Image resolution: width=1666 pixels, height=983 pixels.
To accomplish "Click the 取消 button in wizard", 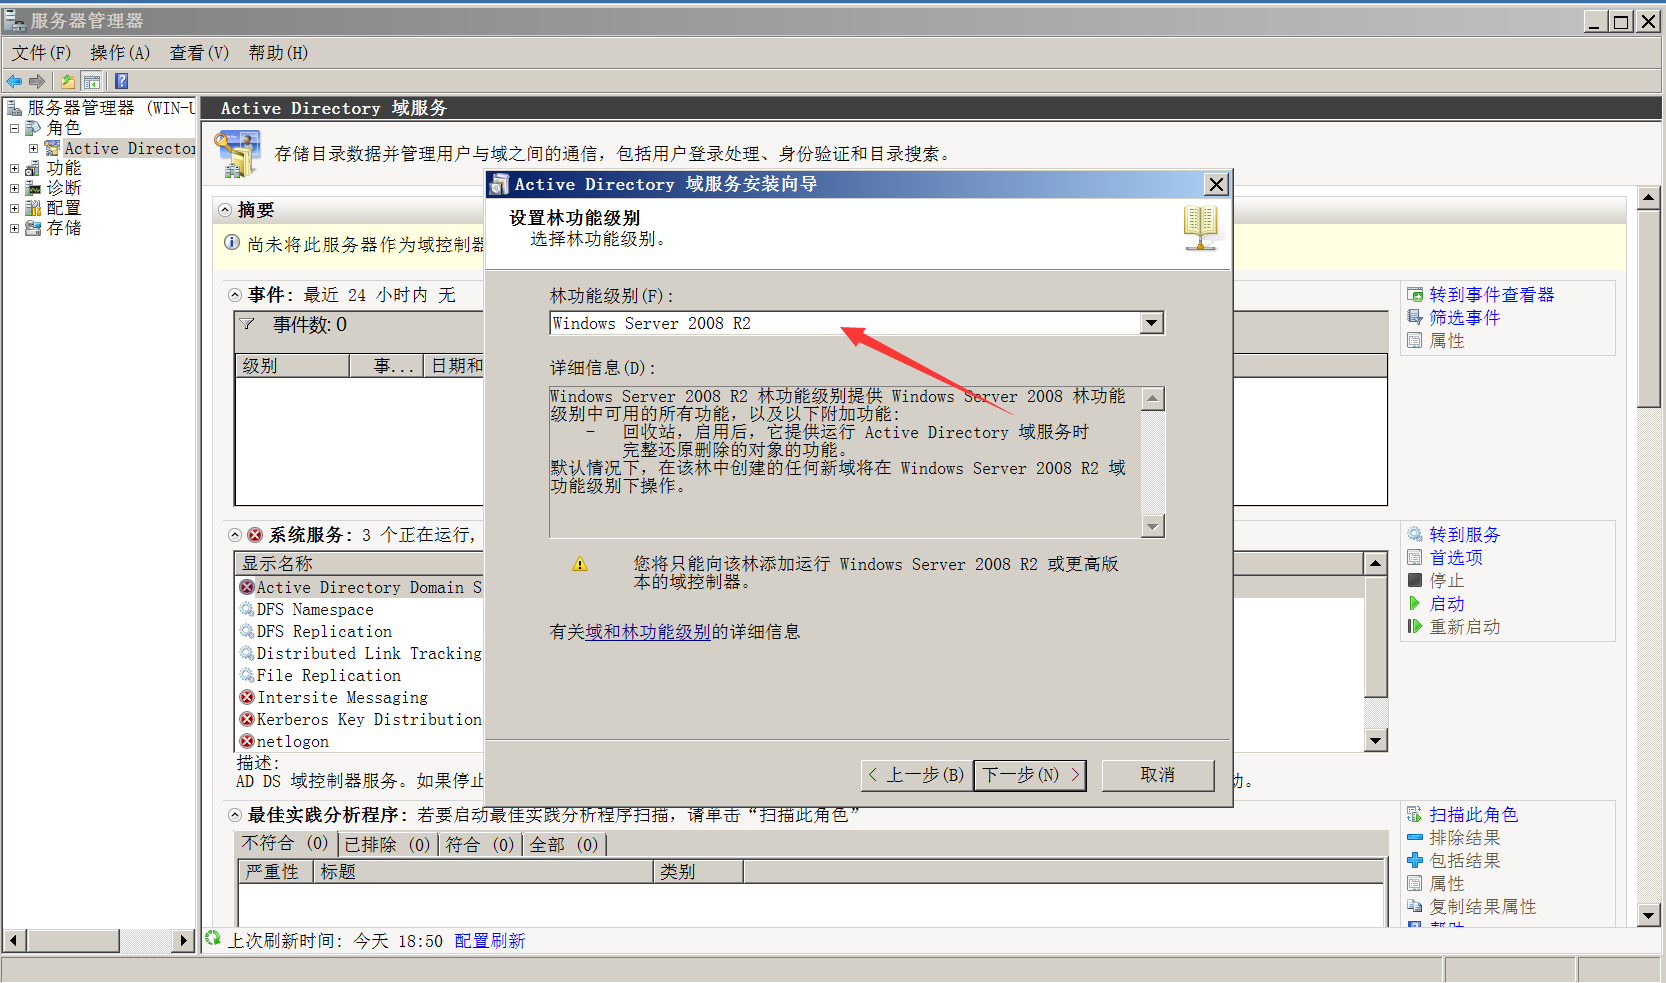I will click(x=1158, y=775).
